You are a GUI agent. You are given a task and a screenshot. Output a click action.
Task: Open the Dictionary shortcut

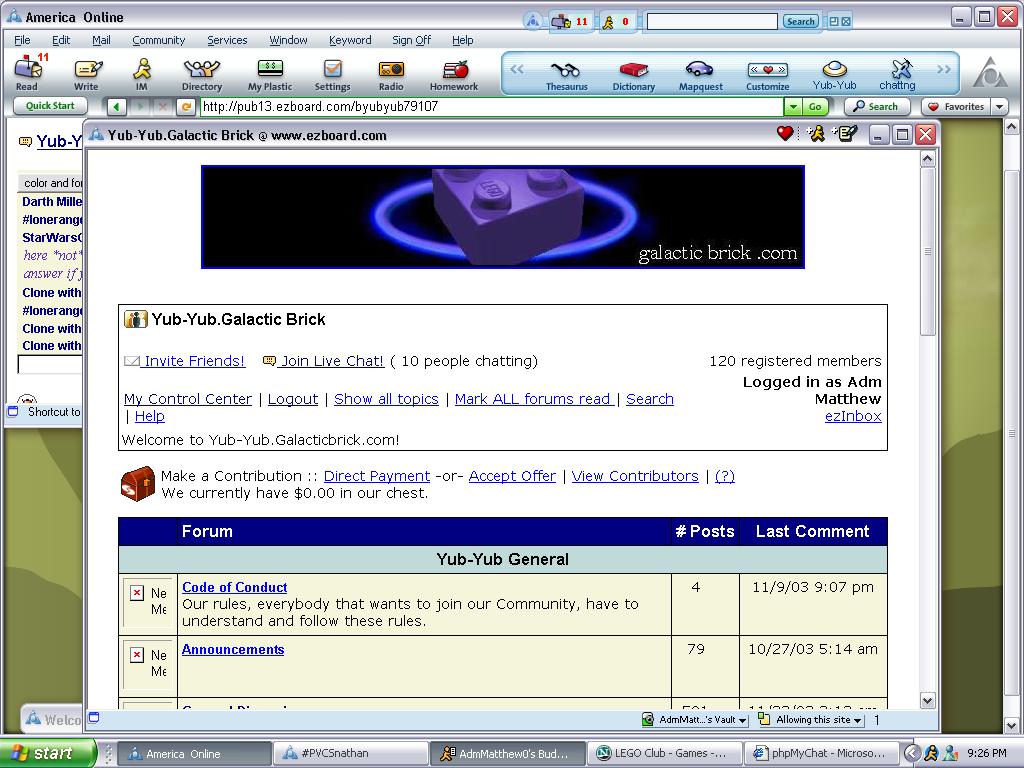click(x=633, y=74)
